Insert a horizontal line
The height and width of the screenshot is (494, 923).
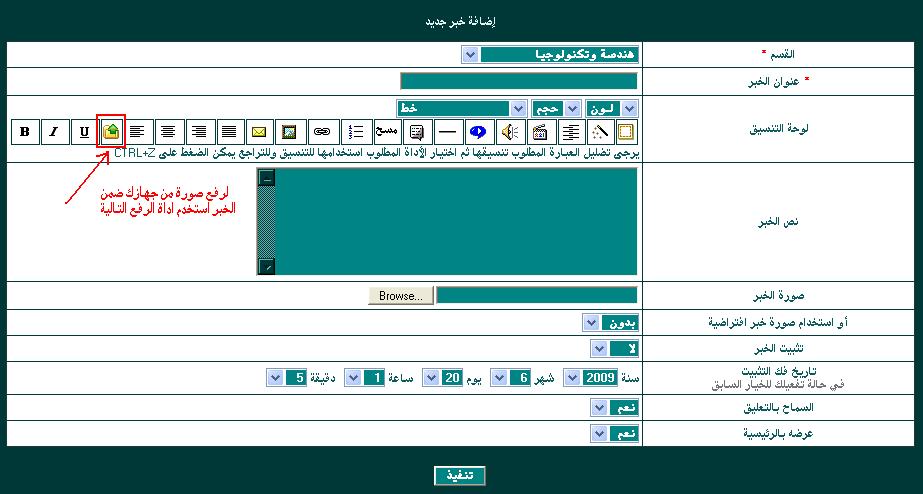(448, 131)
